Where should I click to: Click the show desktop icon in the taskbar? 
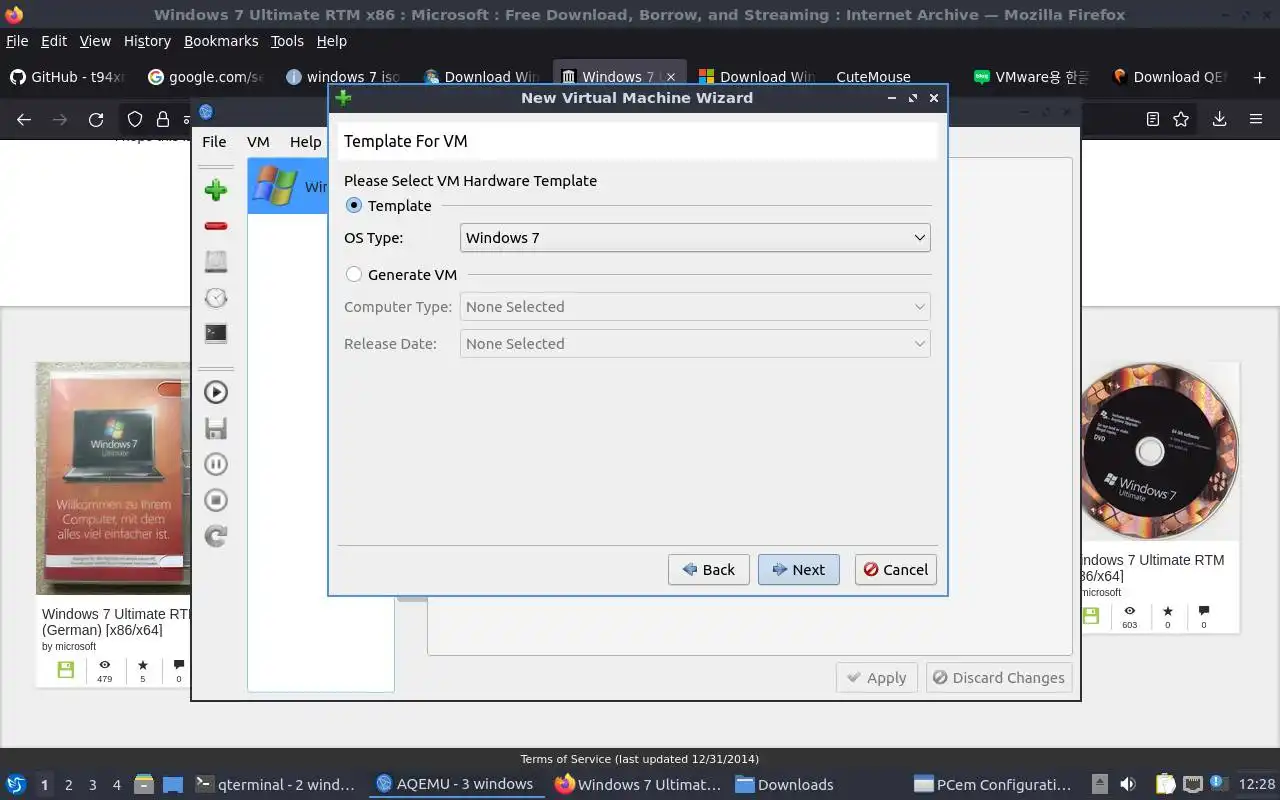point(173,784)
